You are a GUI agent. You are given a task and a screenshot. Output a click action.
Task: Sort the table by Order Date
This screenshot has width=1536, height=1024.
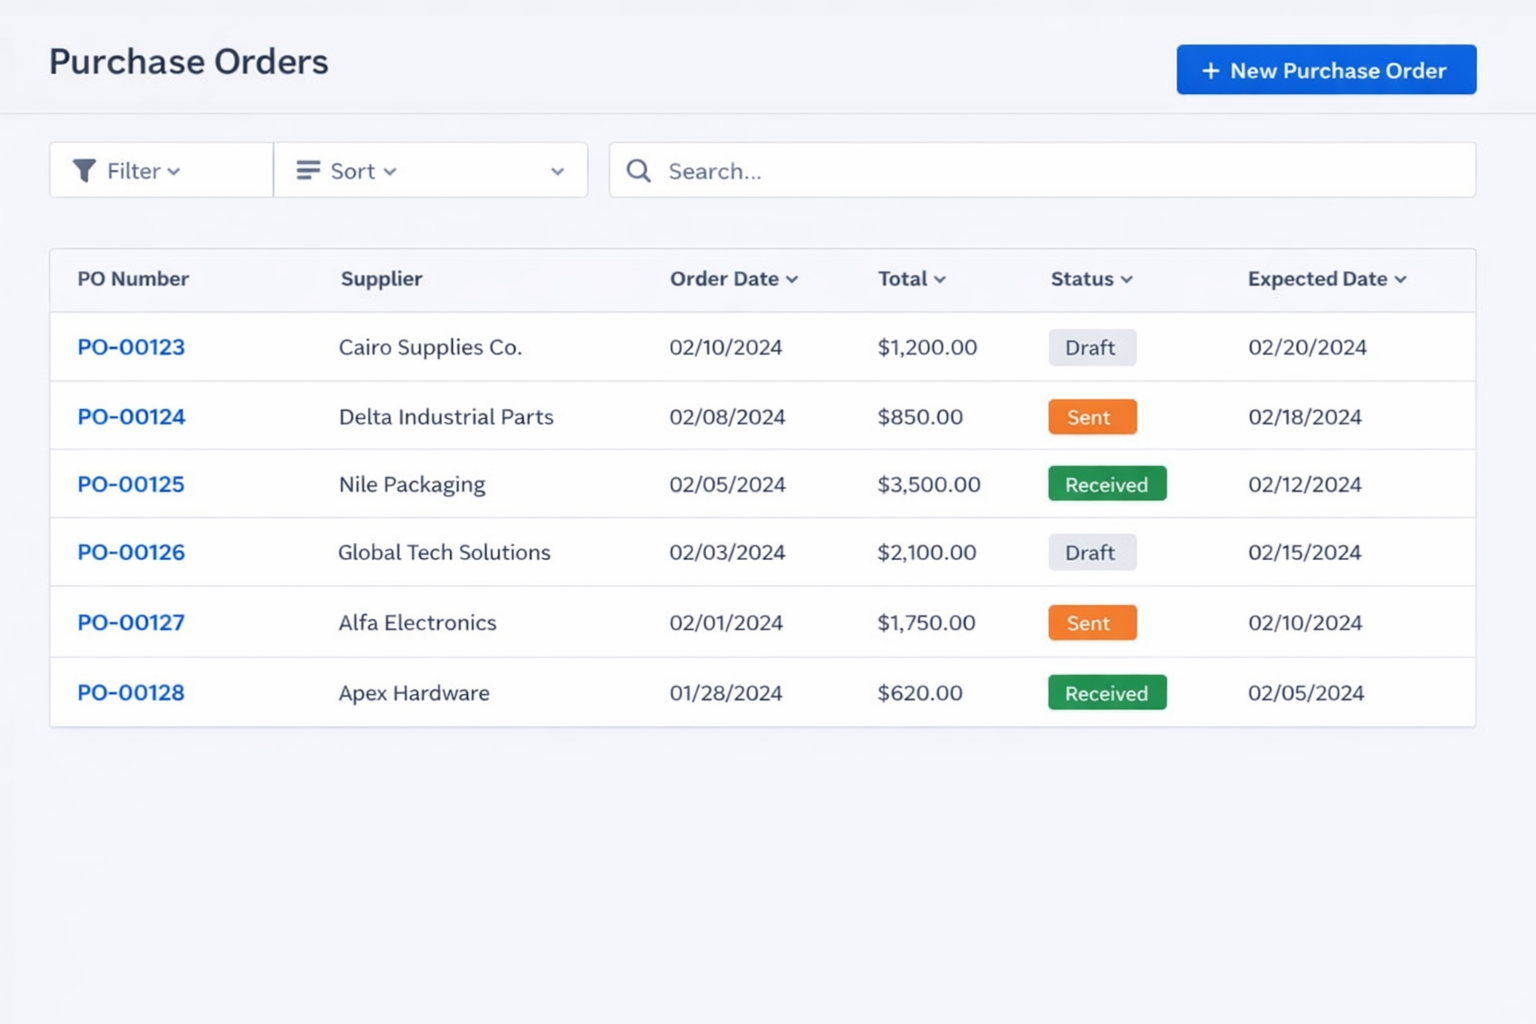click(733, 279)
